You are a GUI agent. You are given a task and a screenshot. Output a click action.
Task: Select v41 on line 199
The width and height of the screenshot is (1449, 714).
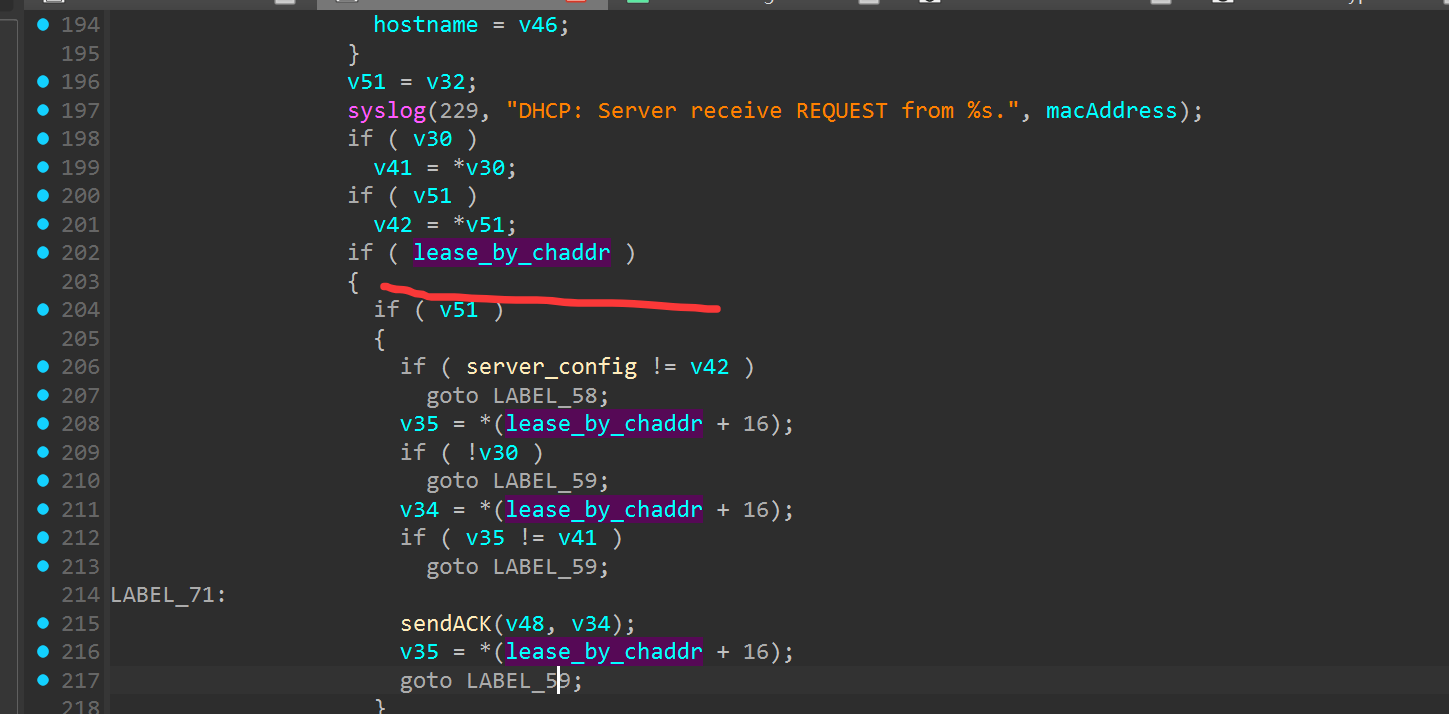coord(393,168)
